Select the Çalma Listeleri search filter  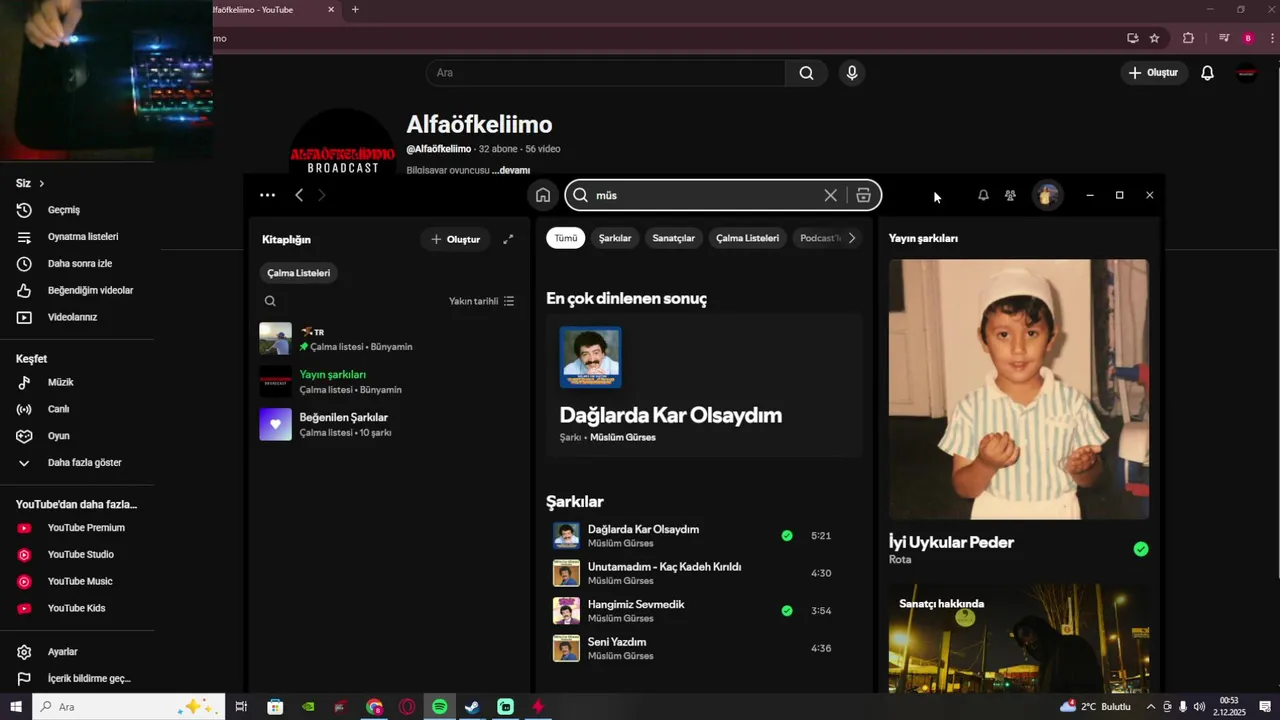point(747,238)
